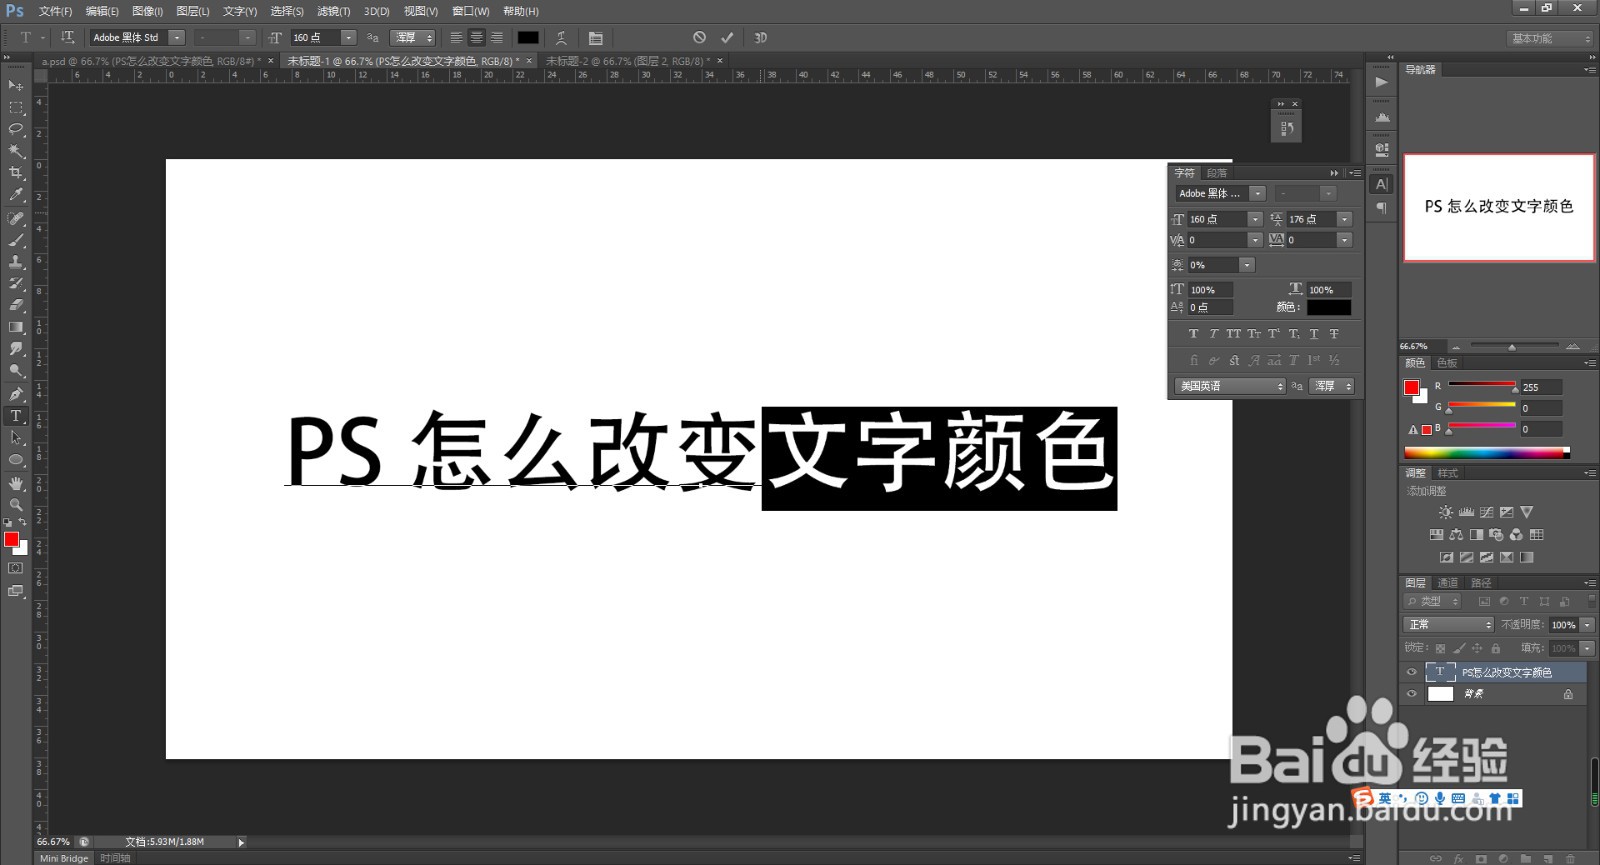Add Color Balance adjustment

click(1456, 534)
